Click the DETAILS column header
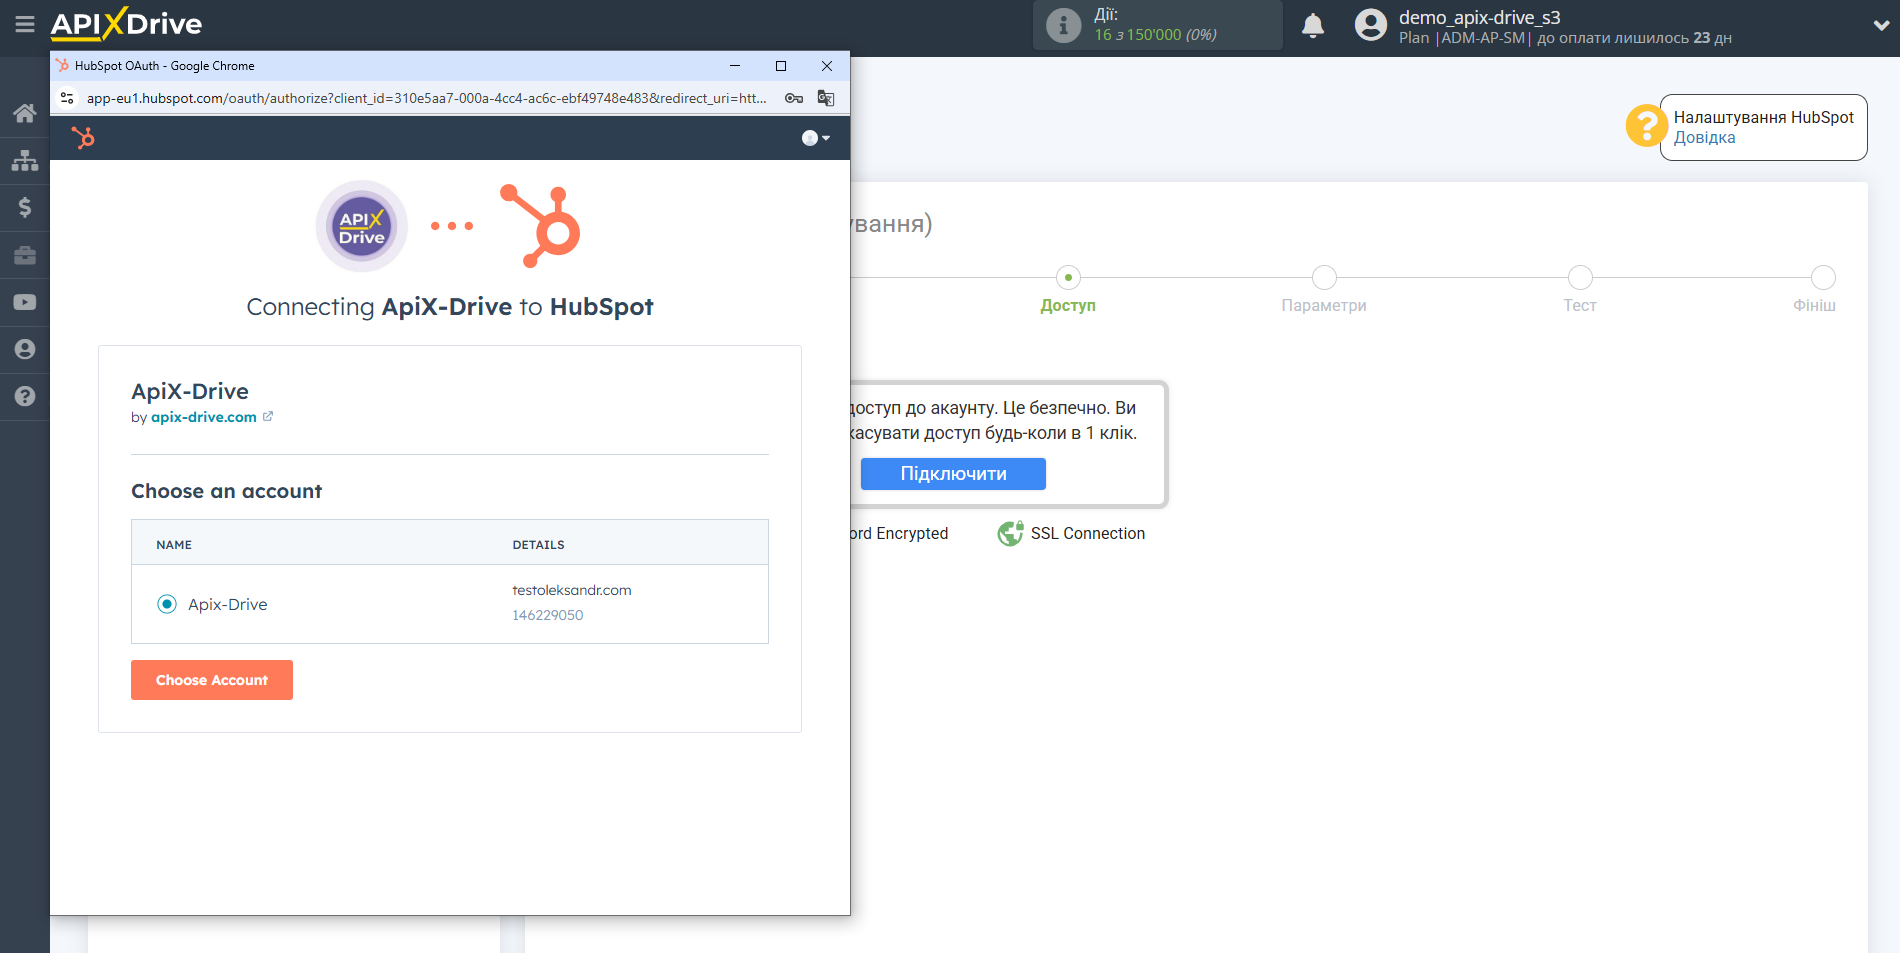 tap(538, 545)
